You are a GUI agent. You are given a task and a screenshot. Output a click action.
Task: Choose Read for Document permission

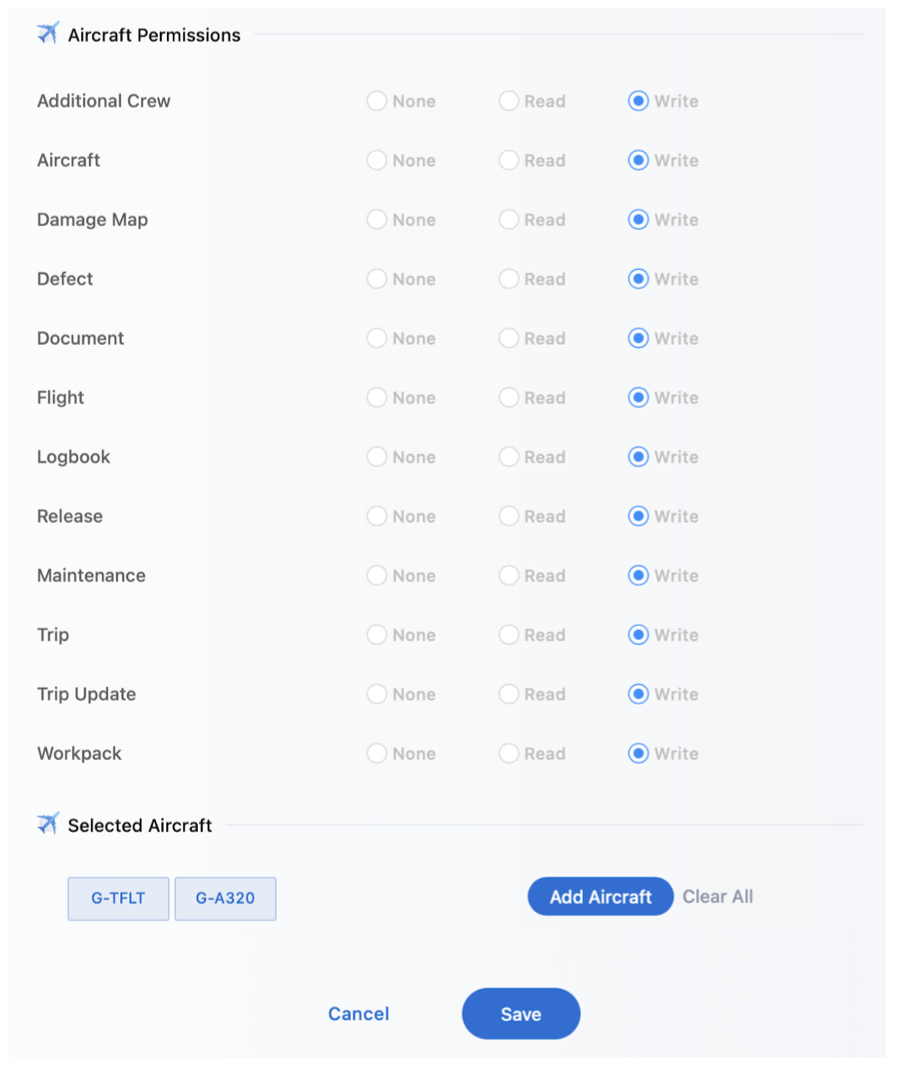click(509, 338)
